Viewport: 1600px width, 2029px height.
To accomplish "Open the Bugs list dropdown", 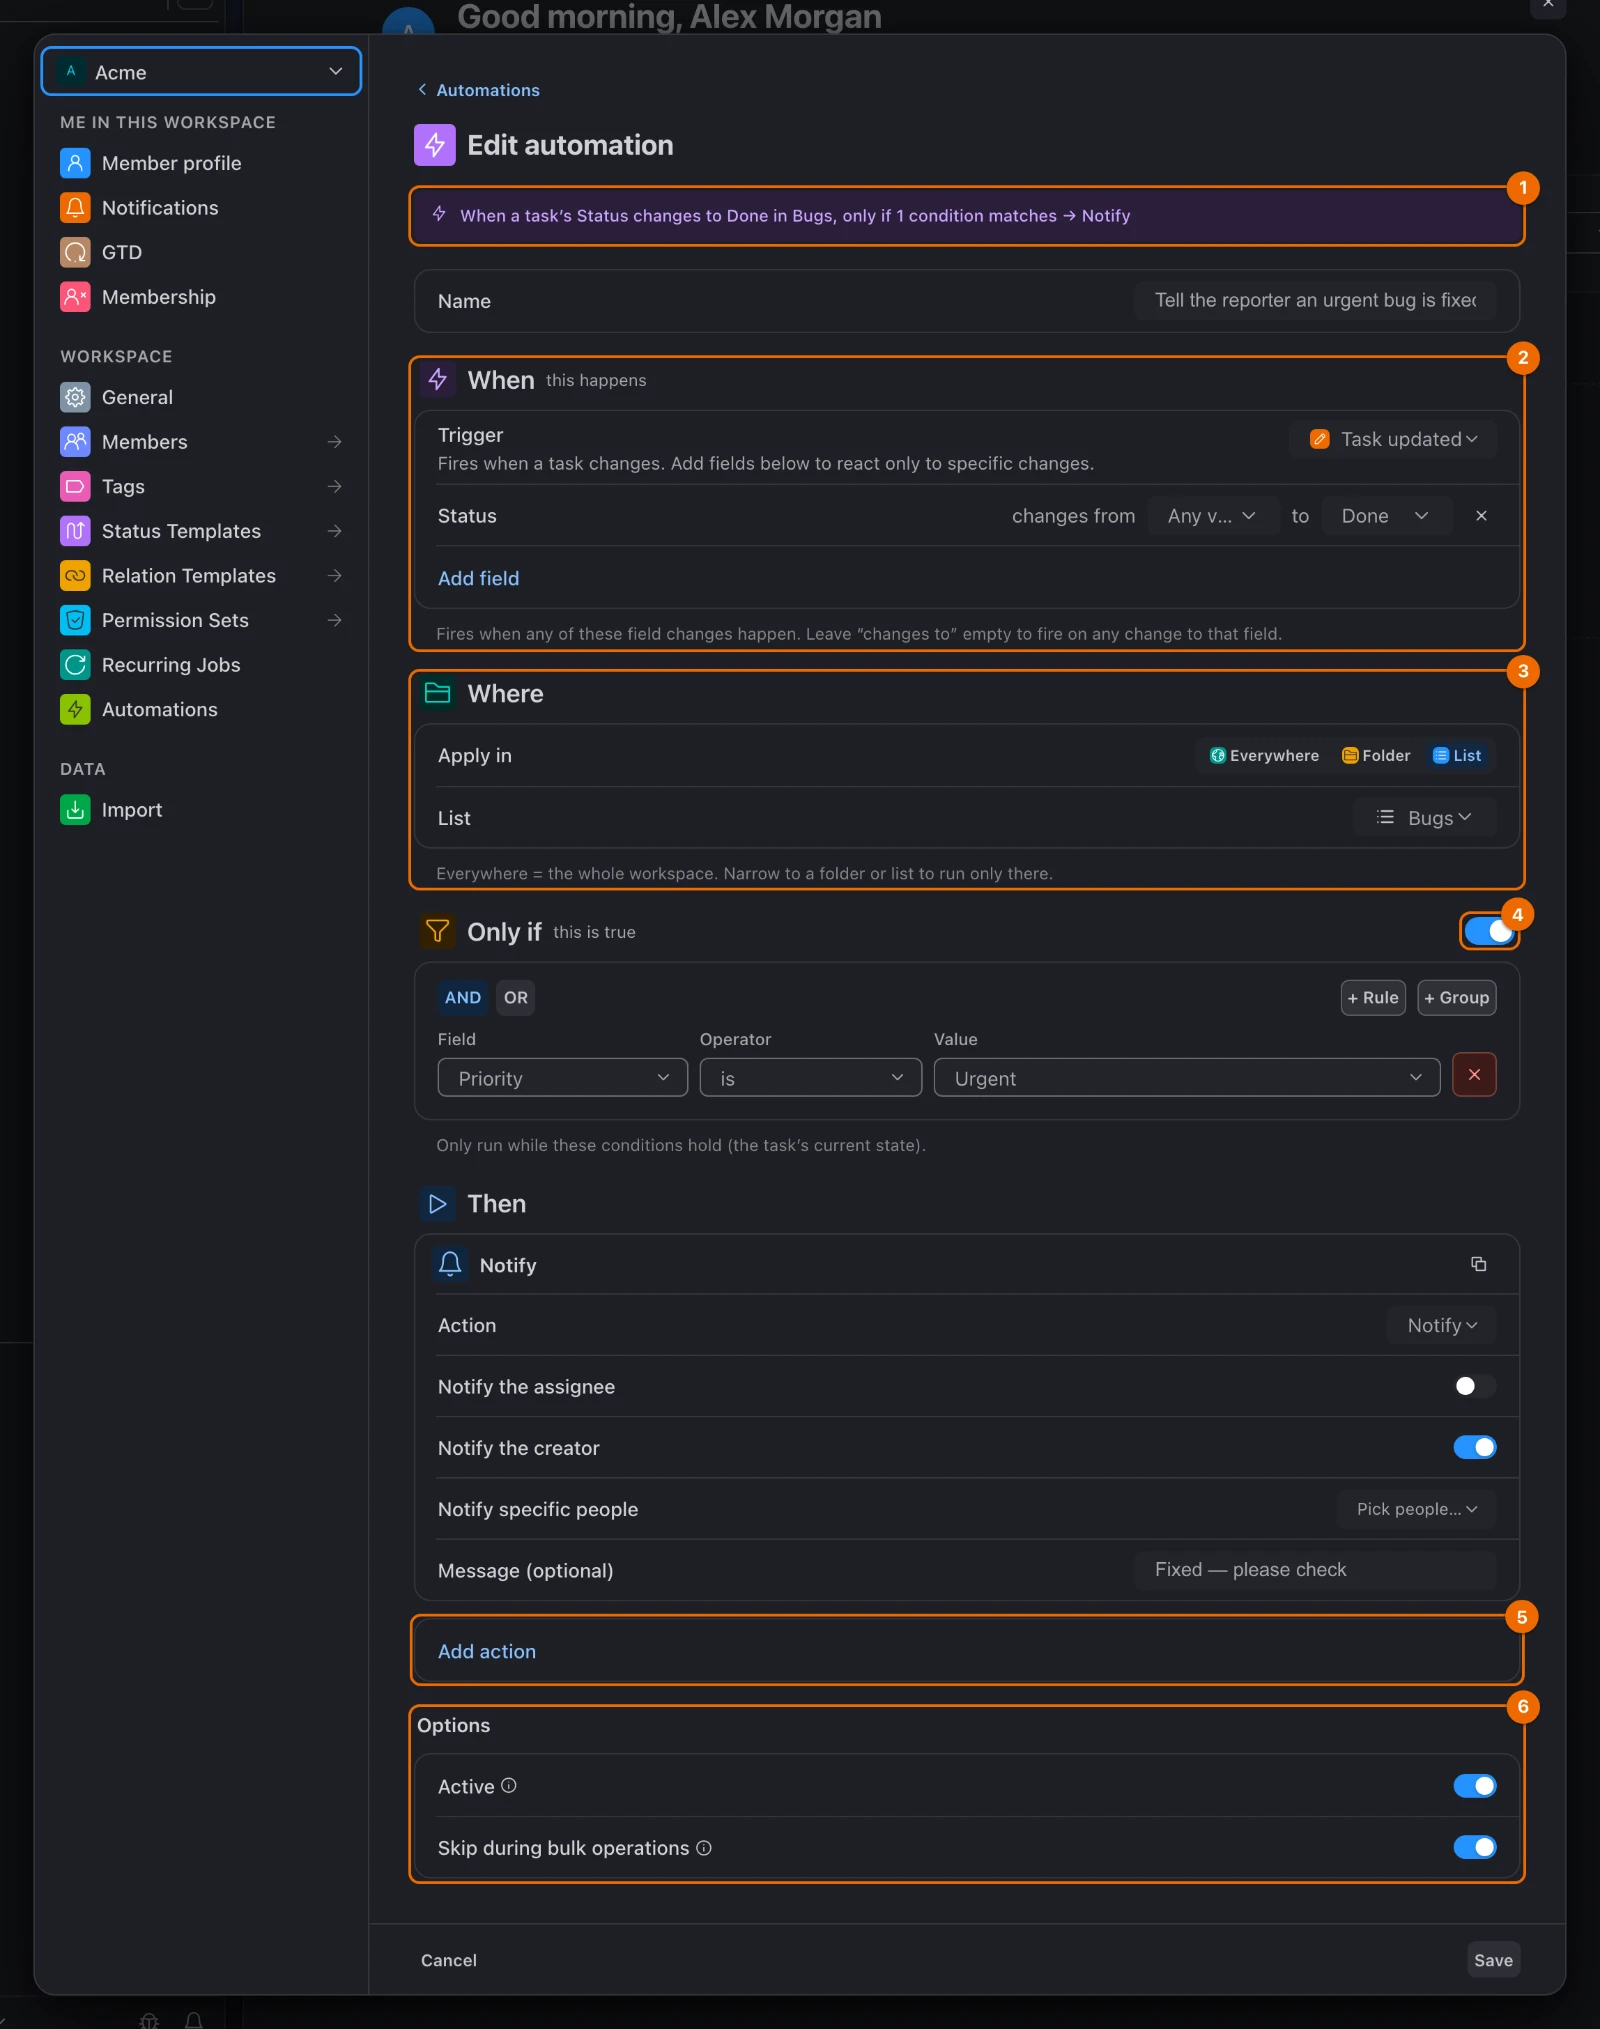I will coord(1425,818).
